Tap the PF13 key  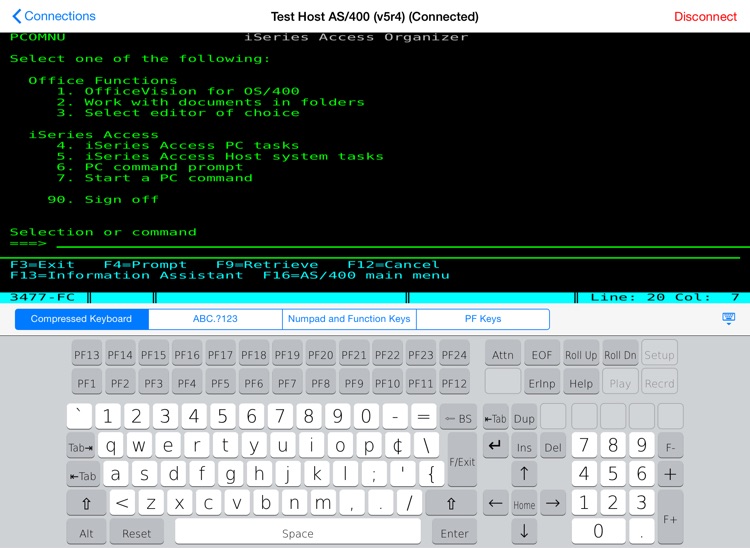coord(87,355)
